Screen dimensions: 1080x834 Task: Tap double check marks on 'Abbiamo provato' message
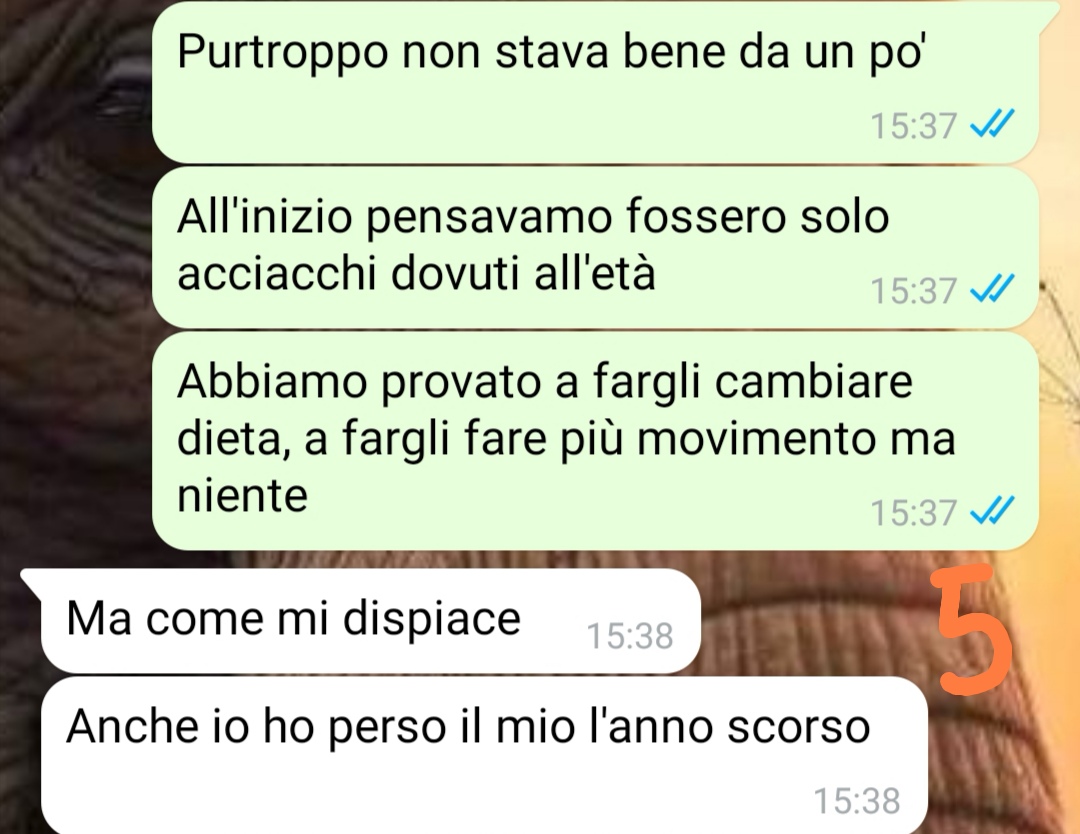coord(992,512)
